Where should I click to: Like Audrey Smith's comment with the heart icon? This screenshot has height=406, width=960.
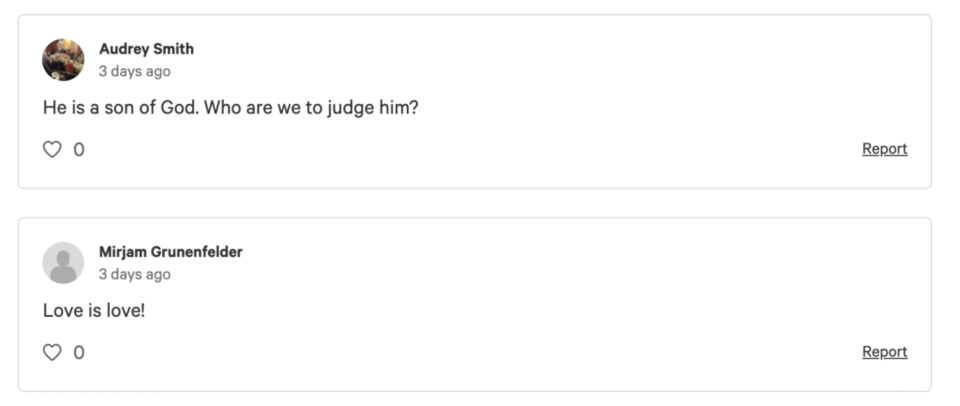click(x=52, y=149)
